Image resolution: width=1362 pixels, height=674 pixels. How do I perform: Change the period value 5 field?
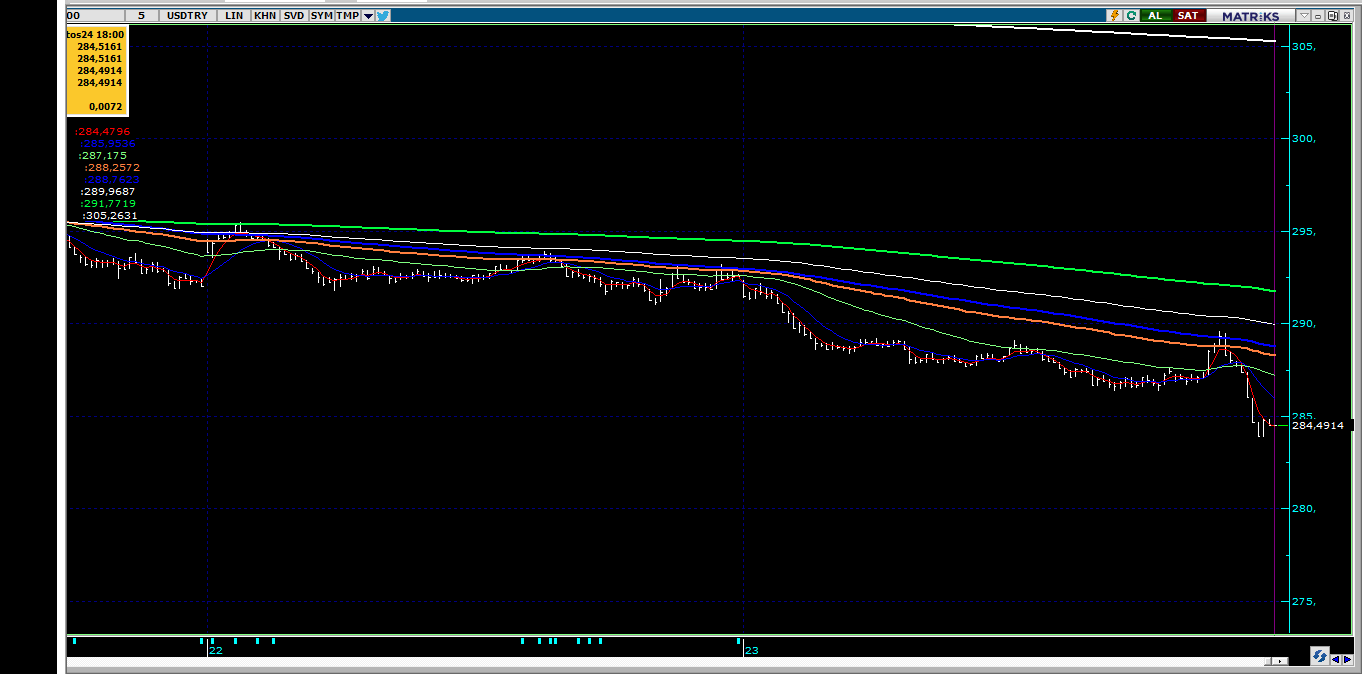(x=143, y=15)
